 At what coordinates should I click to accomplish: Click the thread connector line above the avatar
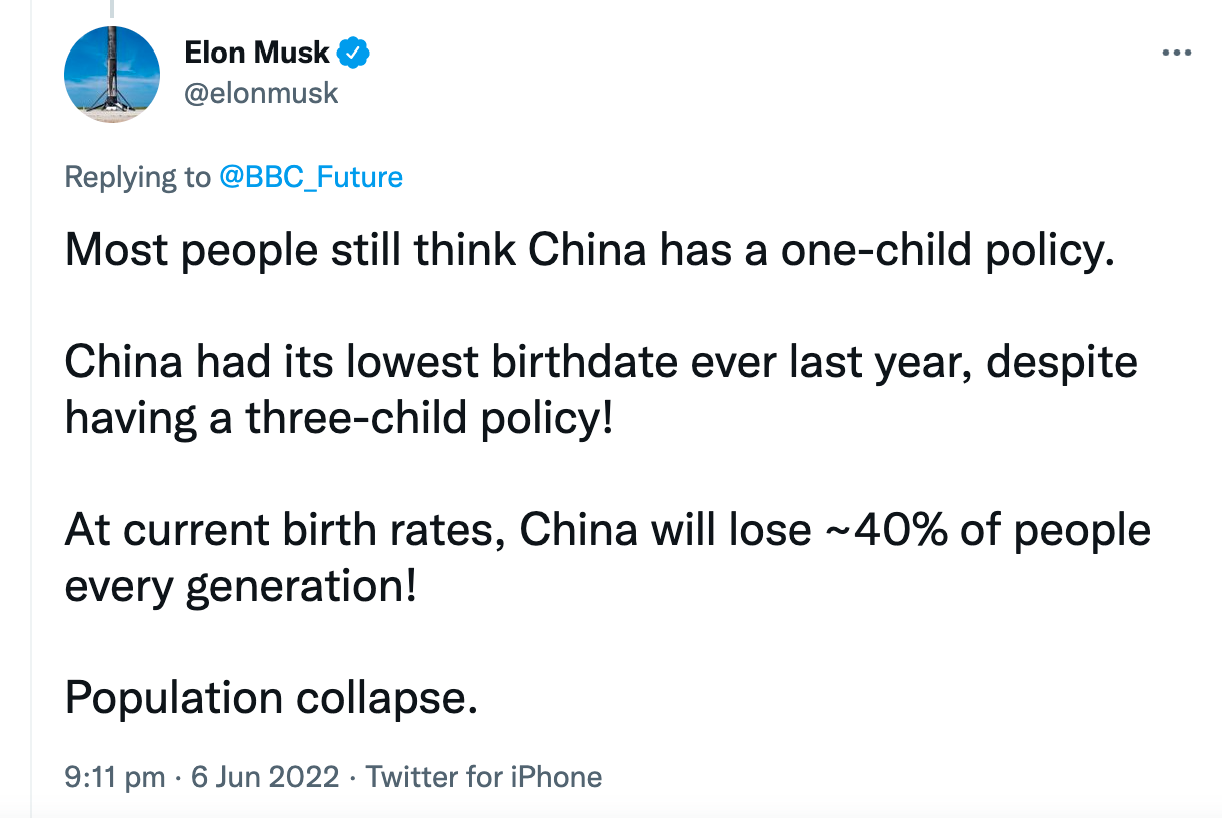[112, 8]
